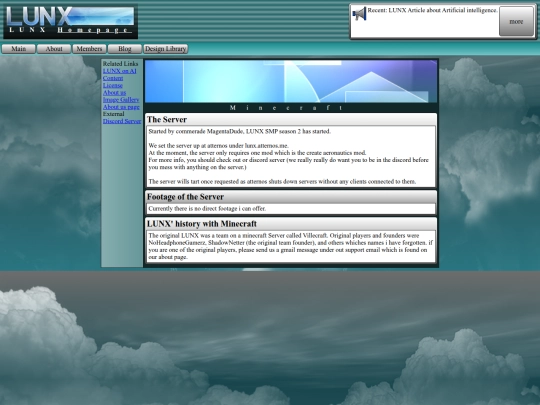This screenshot has height=405, width=540.
Task: Click the 'lunx.atternos.me' server address line
Action: coord(219,146)
